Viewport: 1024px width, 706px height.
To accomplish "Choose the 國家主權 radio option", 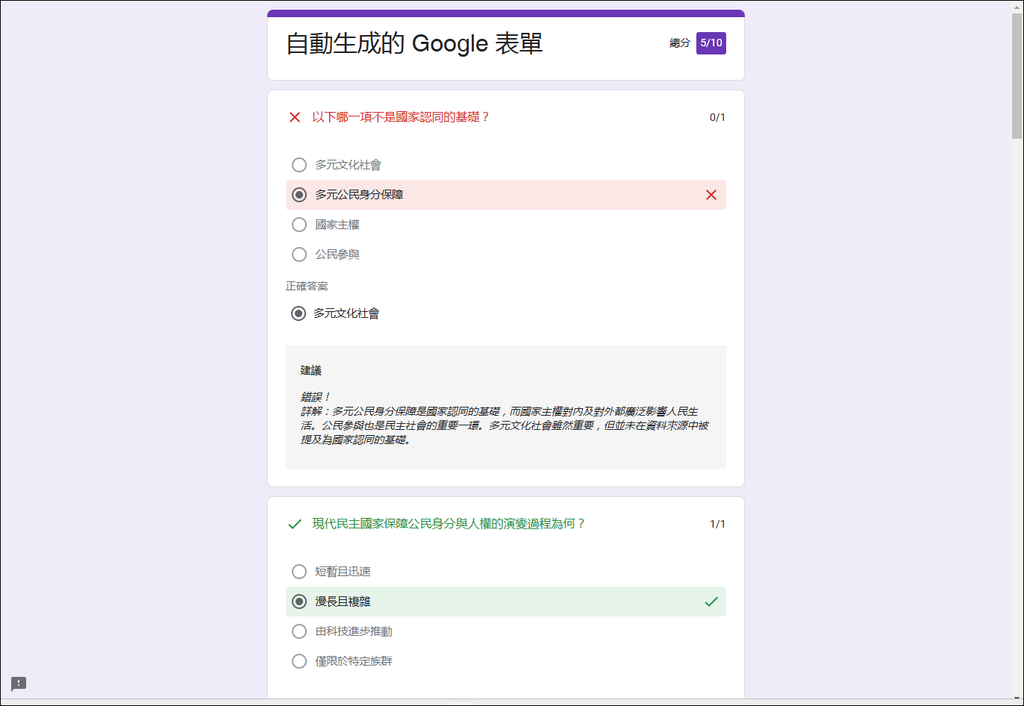I will click(299, 225).
